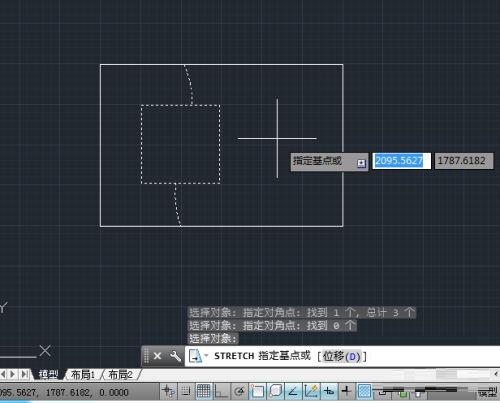This screenshot has width=500, height=403.
Task: Switch to 布局1 layout tab
Action: (83, 375)
